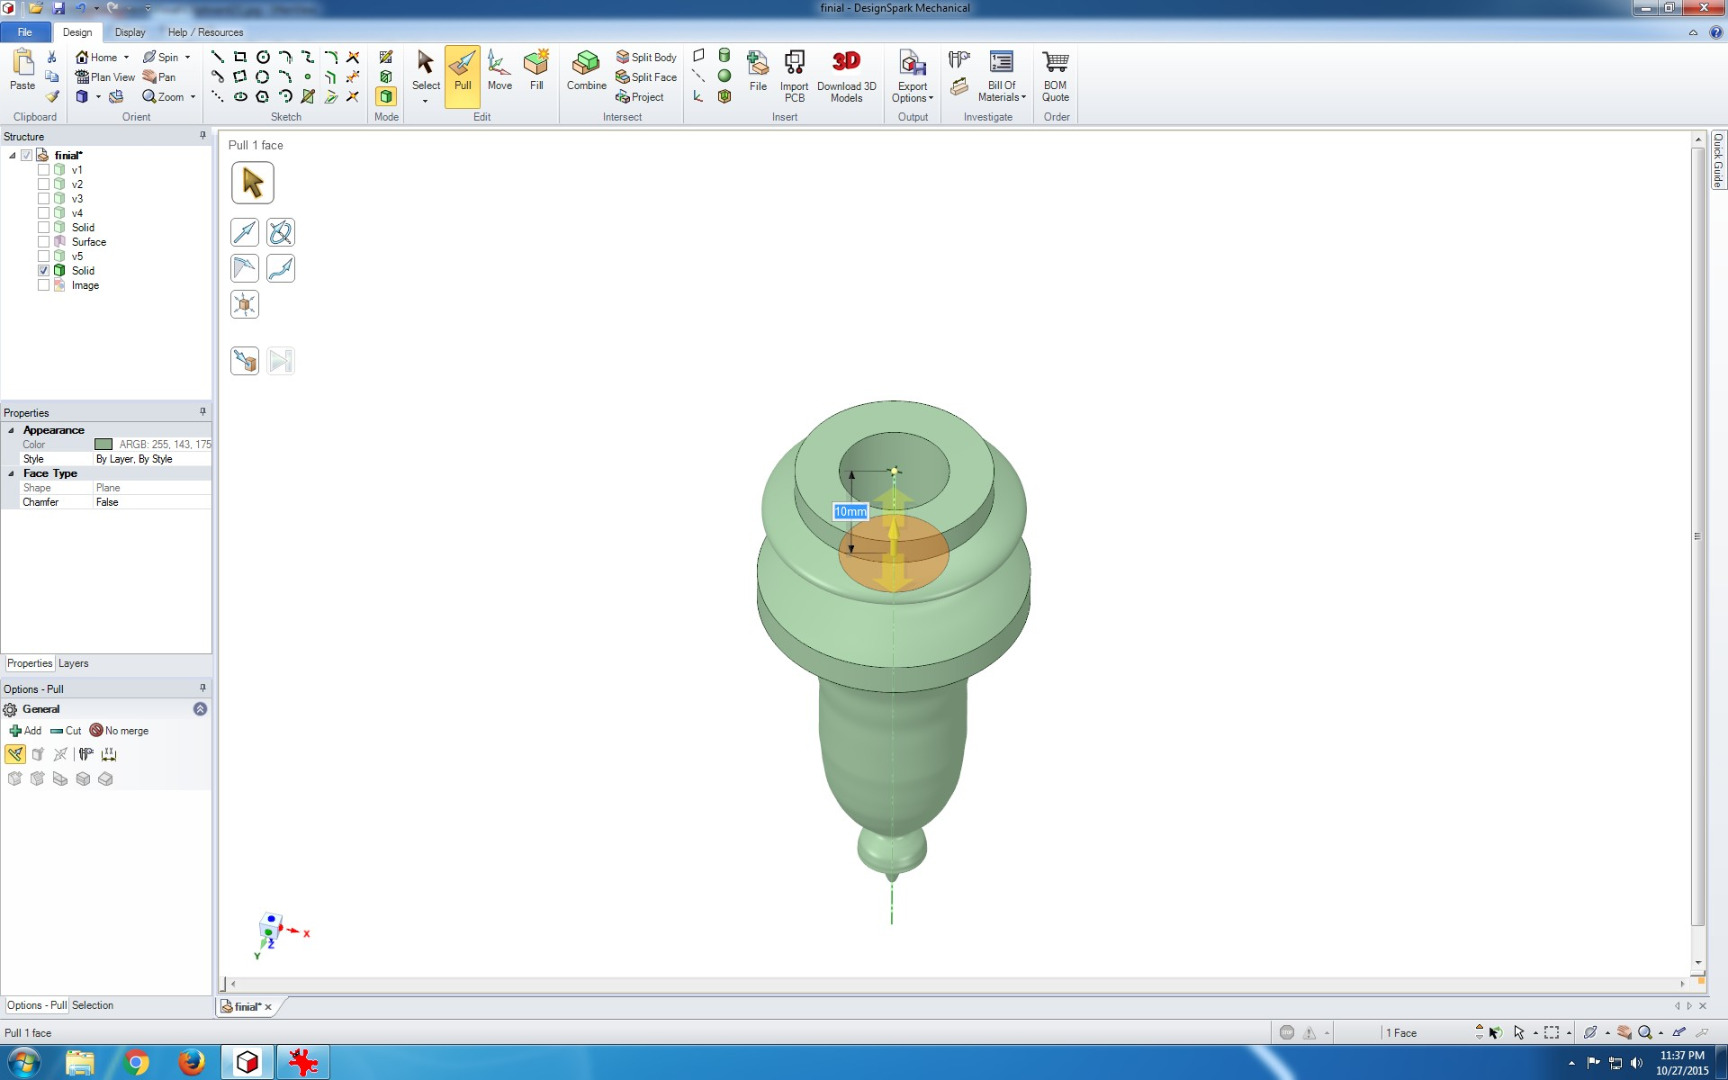This screenshot has width=1728, height=1080.
Task: Toggle visibility checkbox for Image
Action: click(x=43, y=285)
